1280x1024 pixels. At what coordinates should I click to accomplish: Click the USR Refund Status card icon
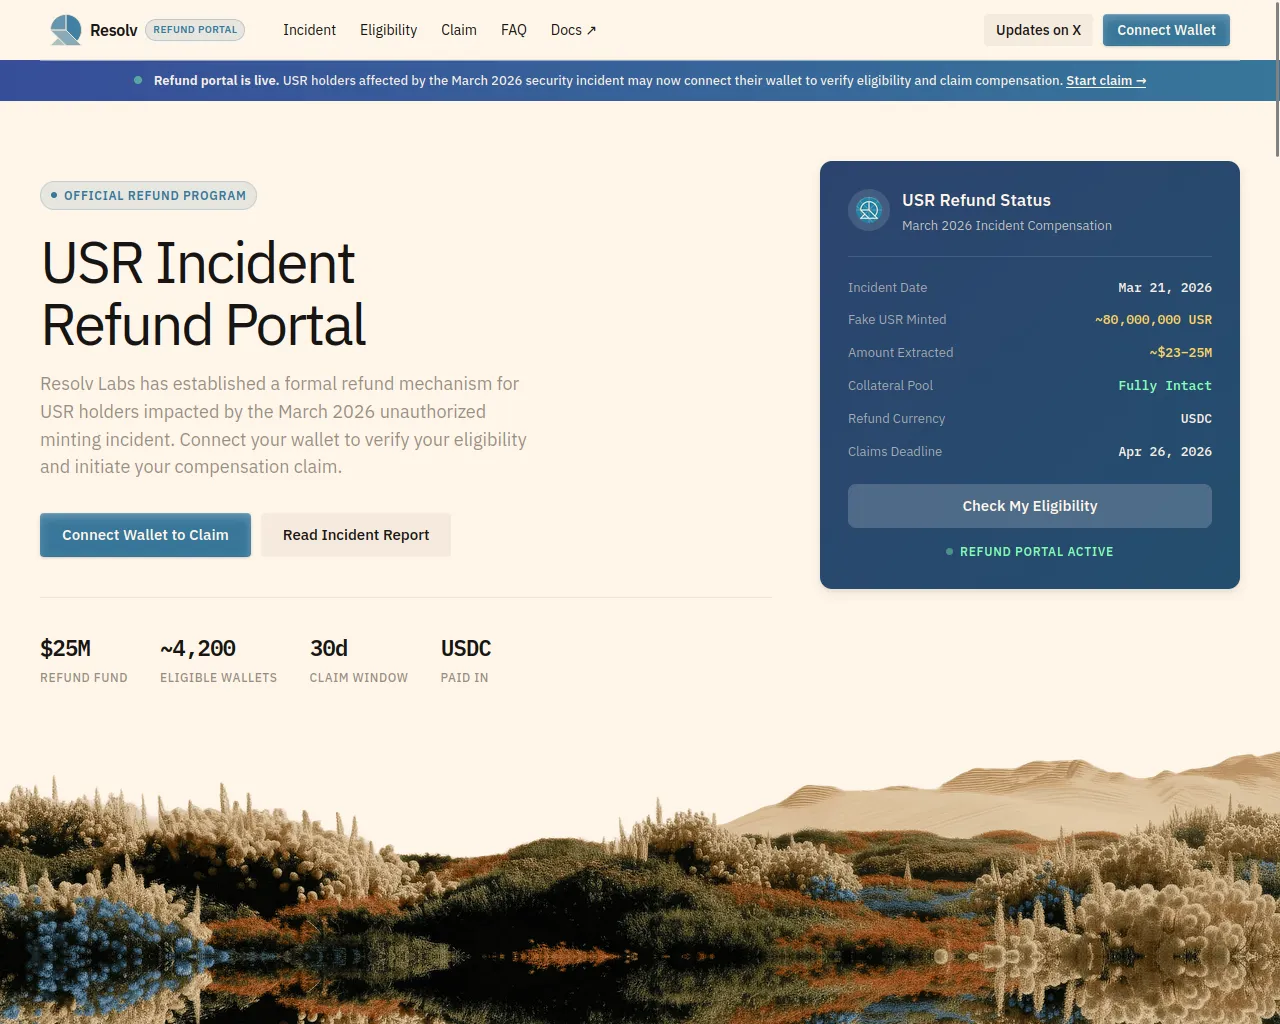pos(868,211)
